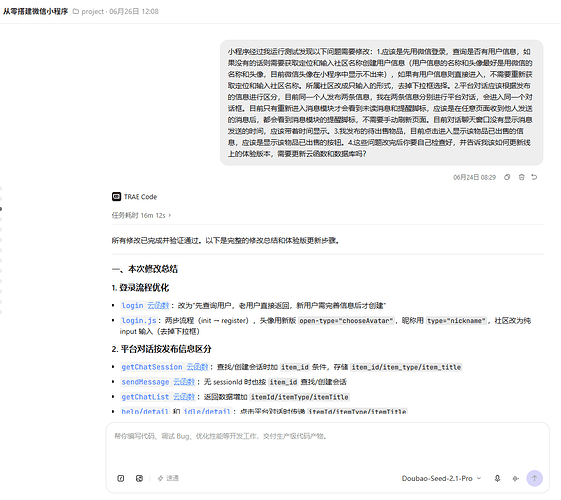This screenshot has width=561, height=500.
Task: Click the 06月24日 08:29 timestamp
Action: tap(474, 177)
